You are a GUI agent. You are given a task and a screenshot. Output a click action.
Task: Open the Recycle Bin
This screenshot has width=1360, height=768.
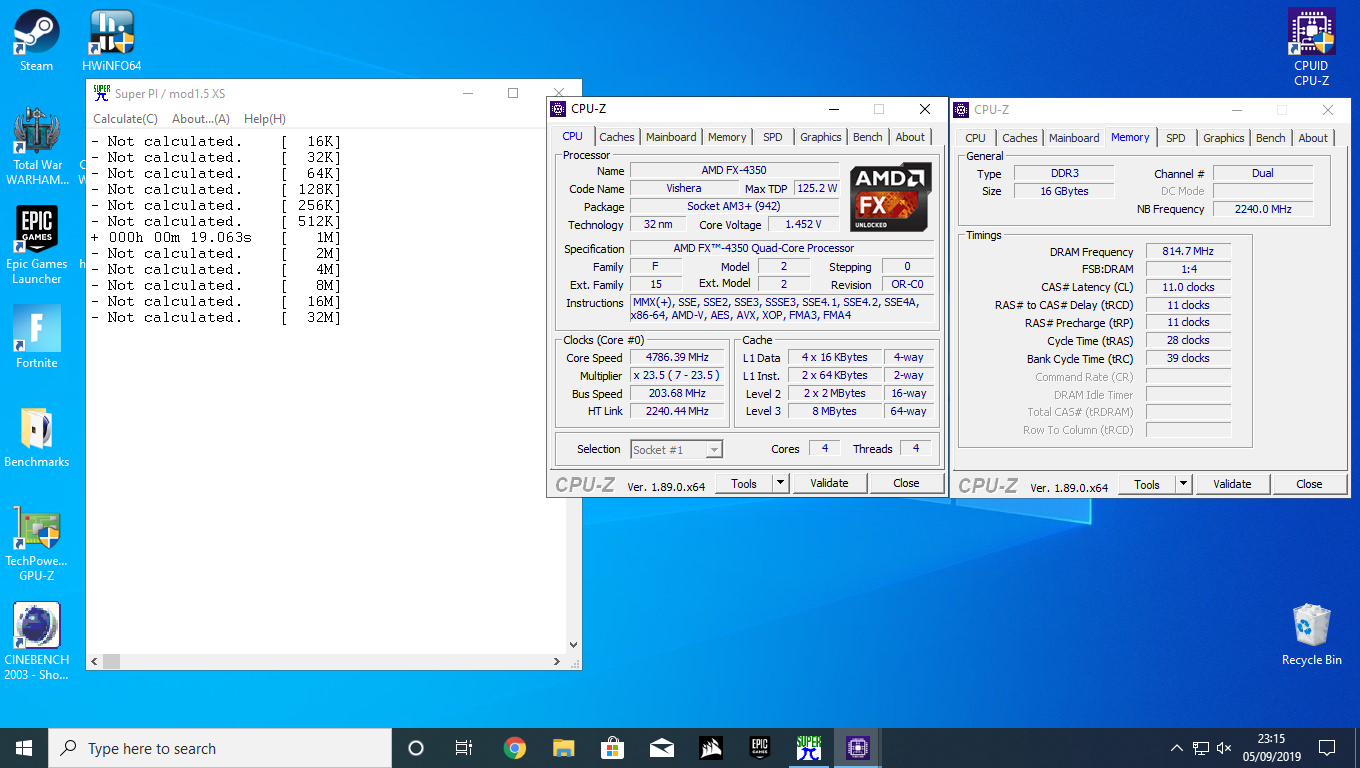pyautogui.click(x=1311, y=634)
